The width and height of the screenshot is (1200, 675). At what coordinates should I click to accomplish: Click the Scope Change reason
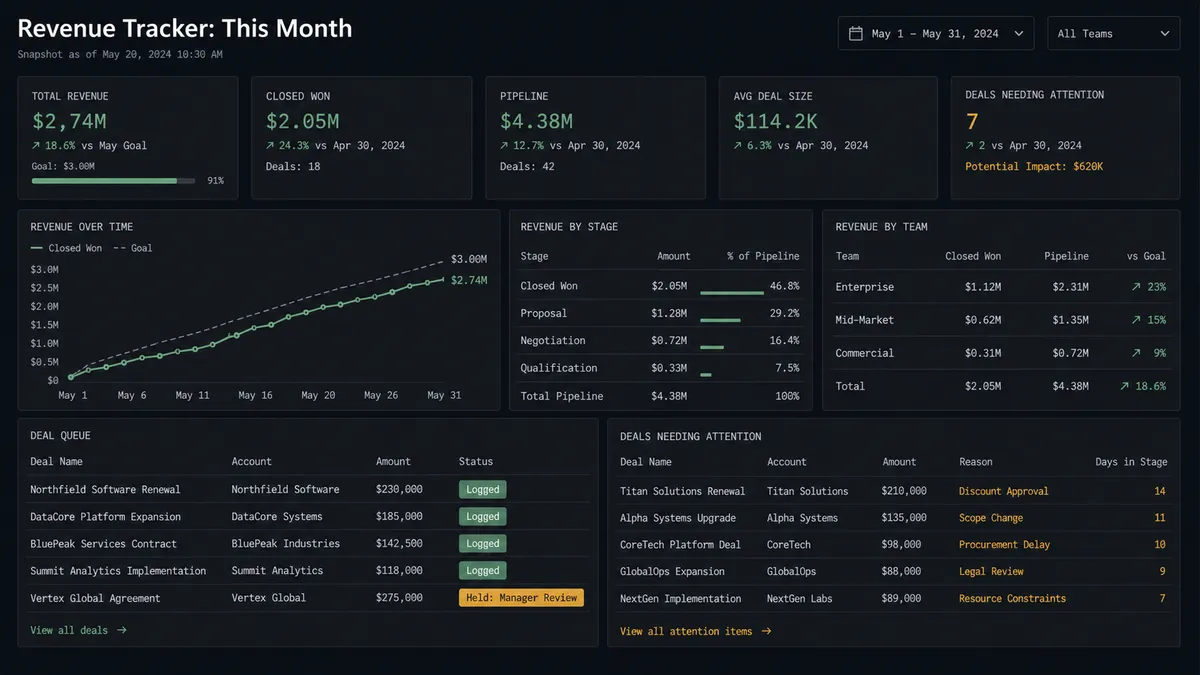(x=991, y=518)
